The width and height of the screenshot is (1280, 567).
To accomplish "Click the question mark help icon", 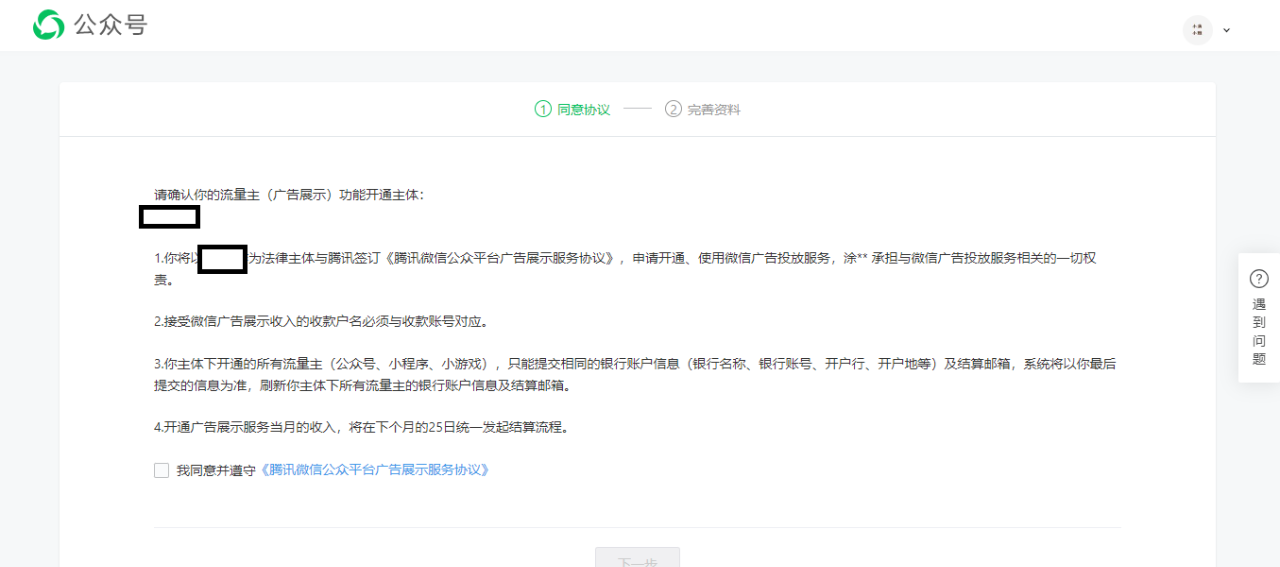I will pyautogui.click(x=1259, y=279).
